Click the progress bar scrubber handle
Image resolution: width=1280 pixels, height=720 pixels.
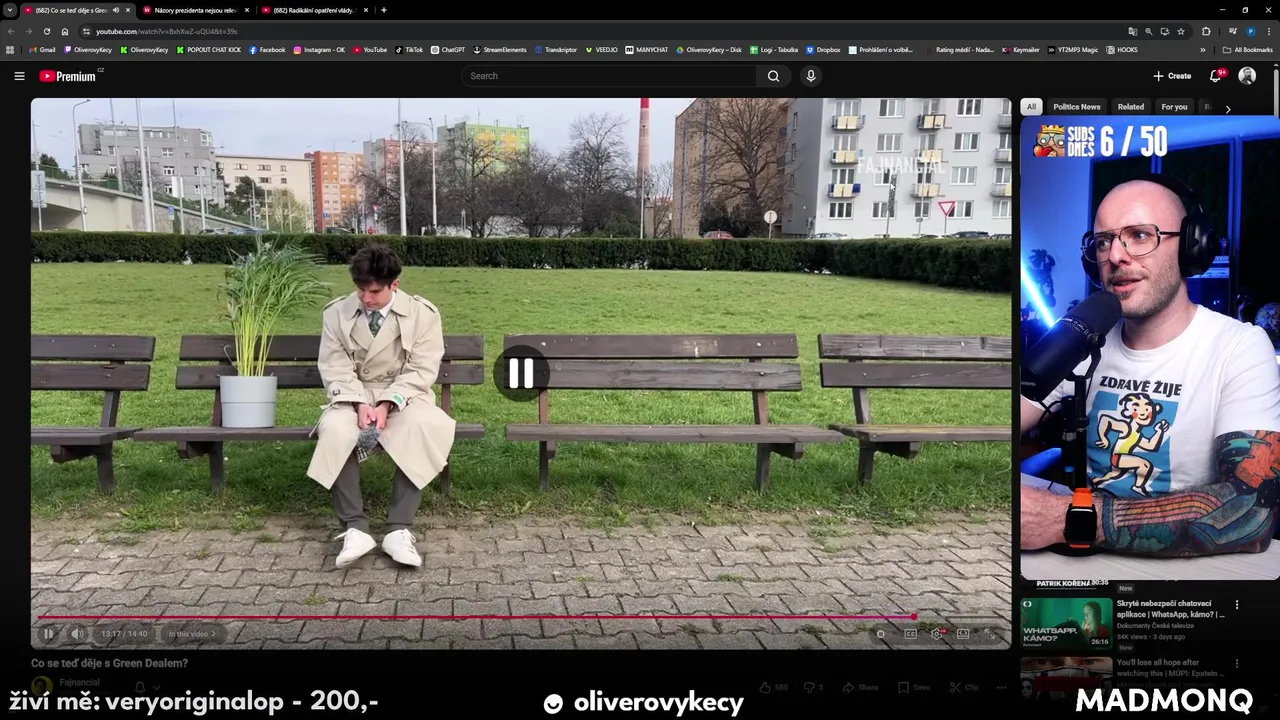[x=914, y=617]
